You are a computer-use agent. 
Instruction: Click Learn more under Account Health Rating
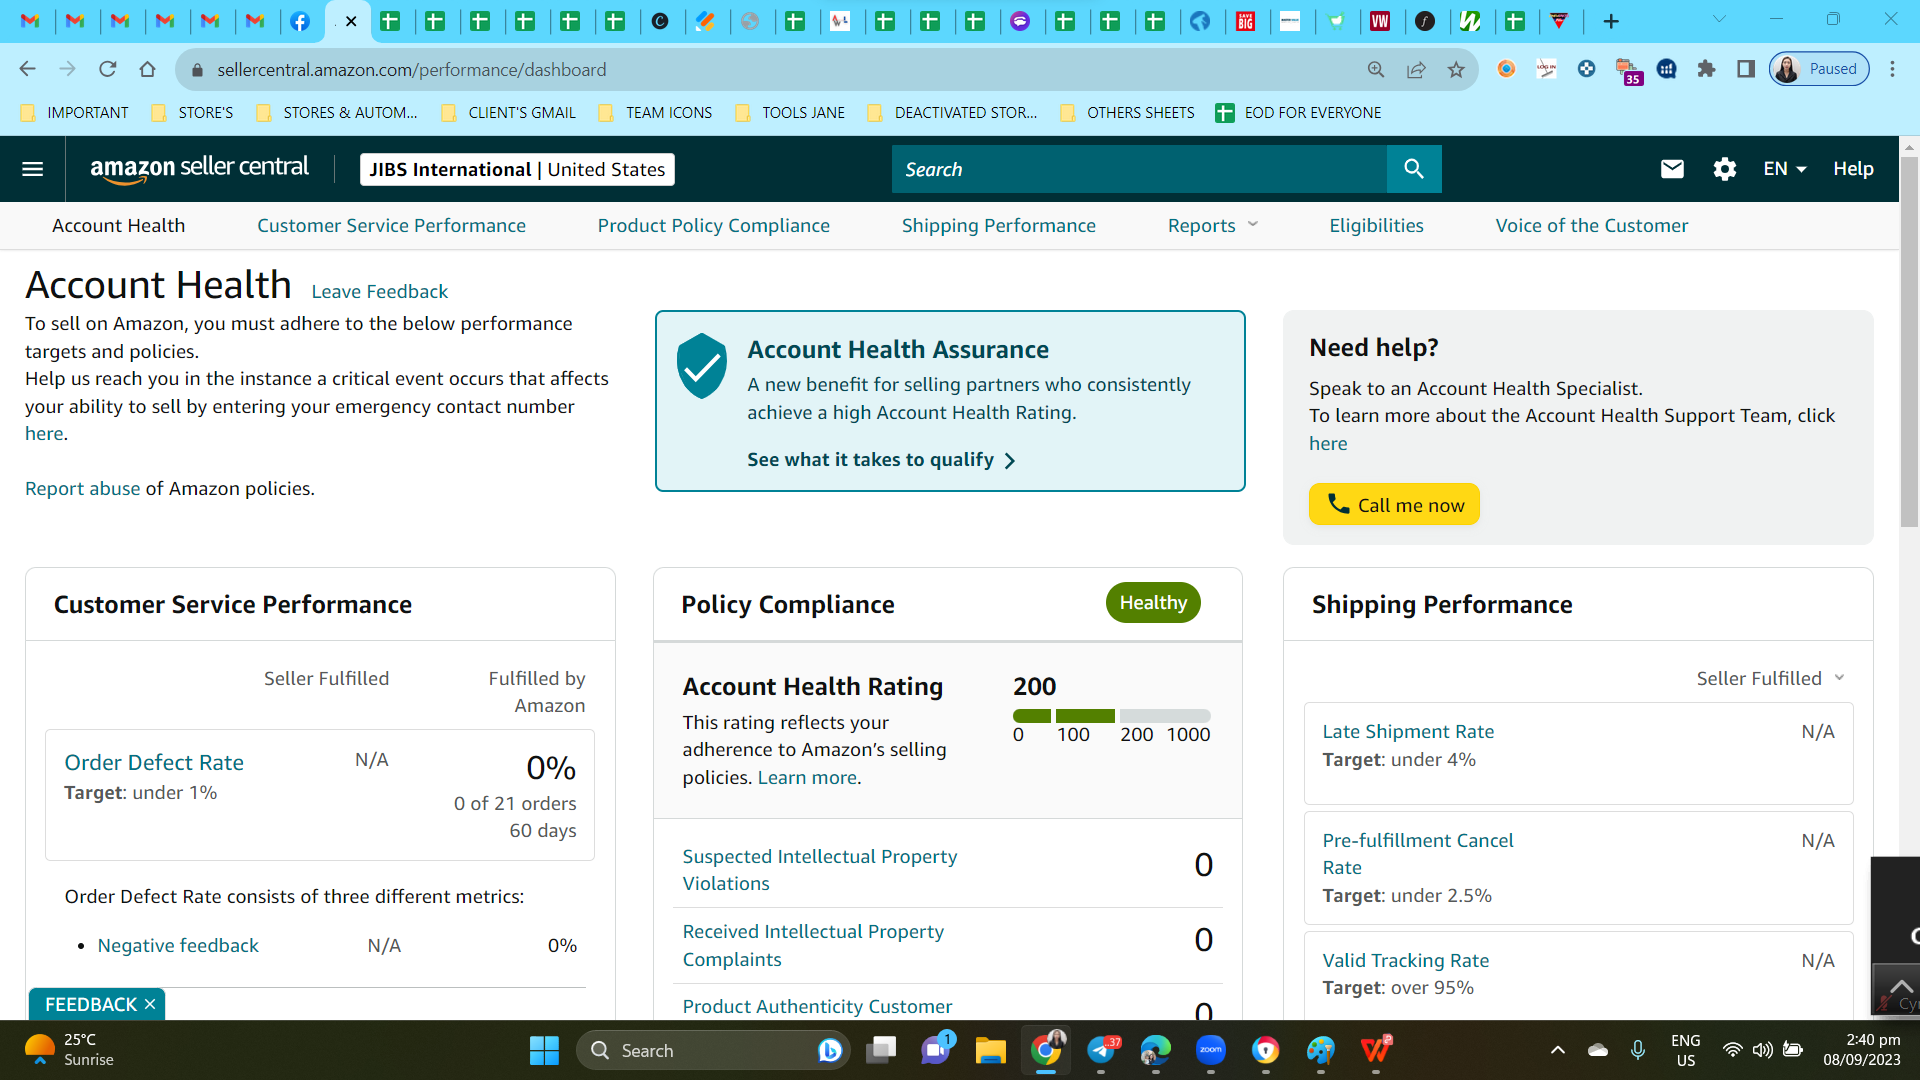[x=807, y=777]
